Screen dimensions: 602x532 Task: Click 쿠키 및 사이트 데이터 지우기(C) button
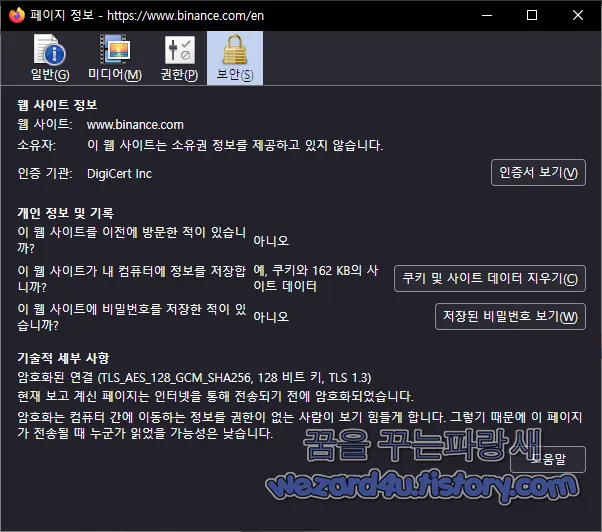pos(490,279)
